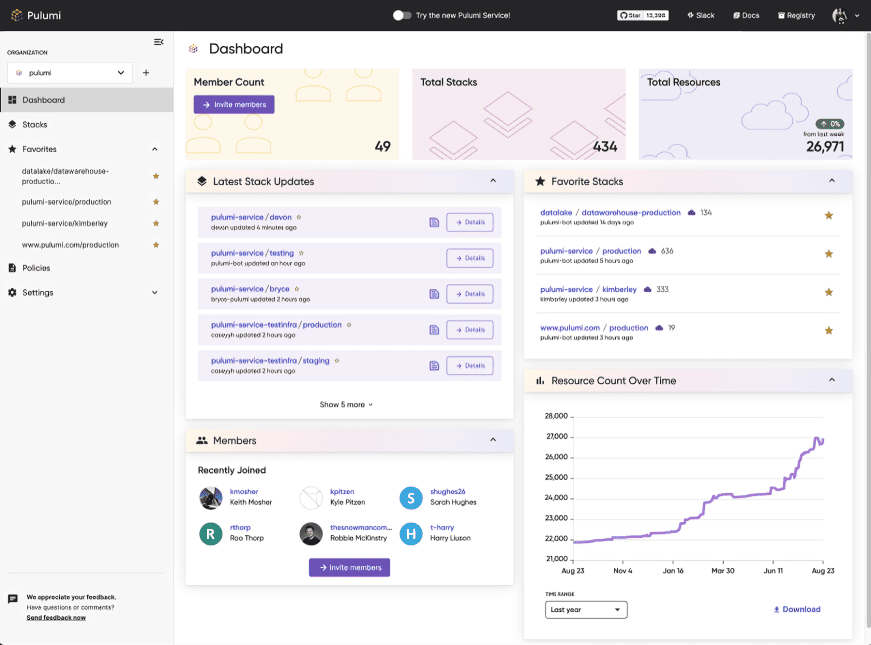Click the Download icon below the chart
Image resolution: width=871 pixels, height=645 pixels.
click(778, 609)
